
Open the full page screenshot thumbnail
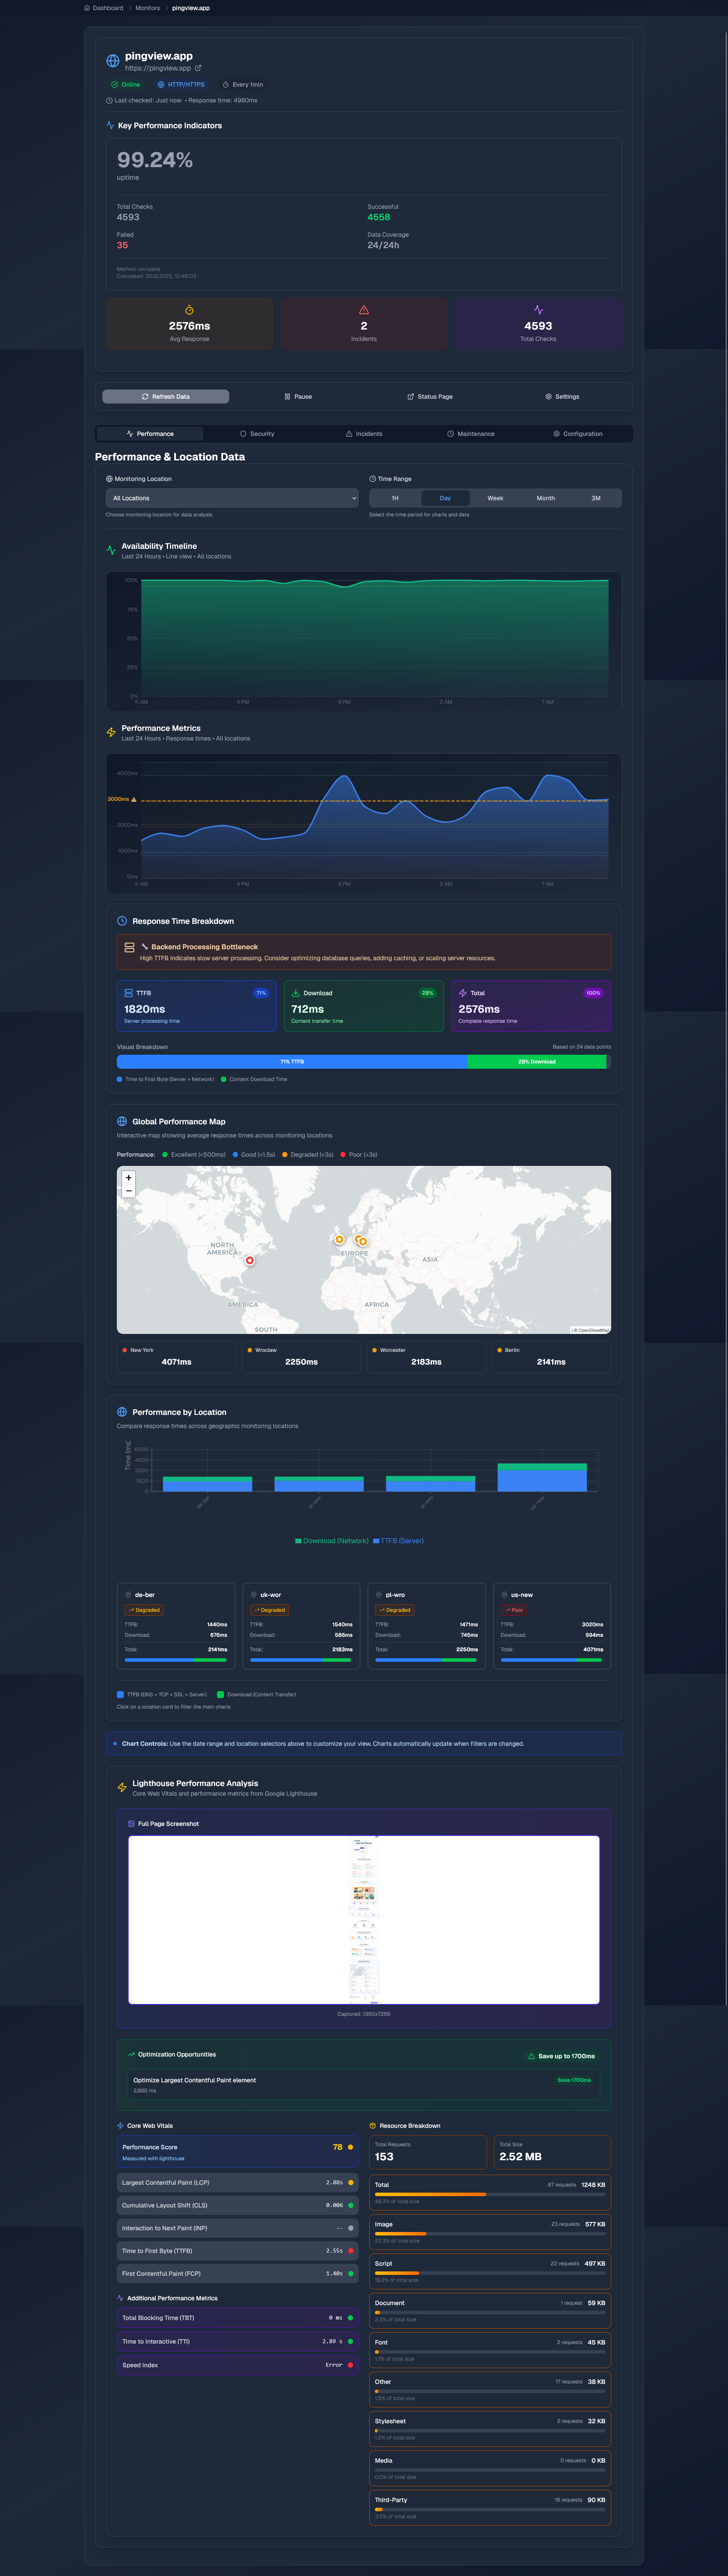(x=364, y=1920)
